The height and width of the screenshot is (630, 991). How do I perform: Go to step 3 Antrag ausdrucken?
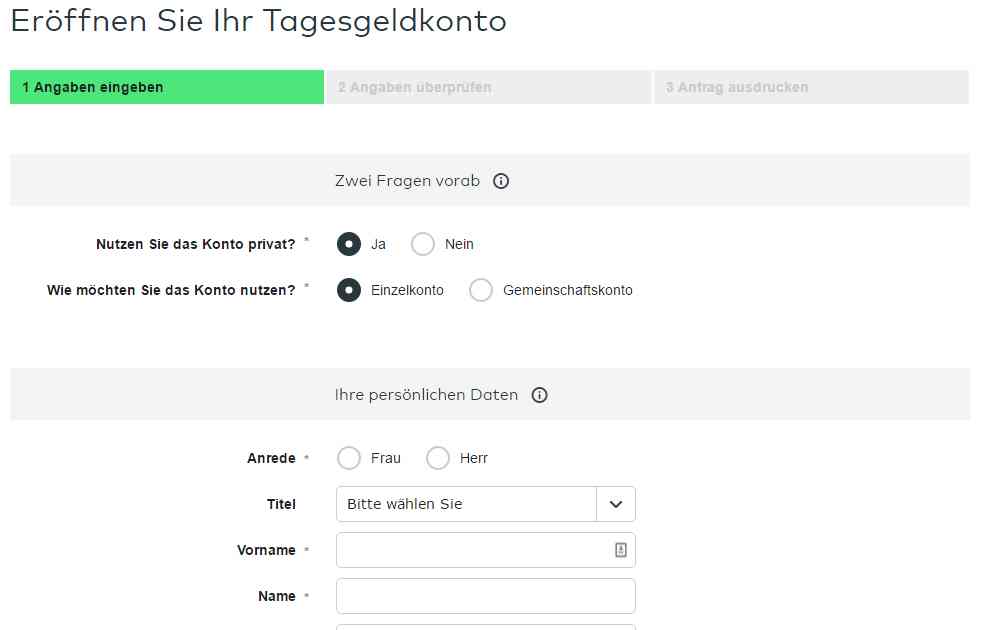tap(812, 87)
